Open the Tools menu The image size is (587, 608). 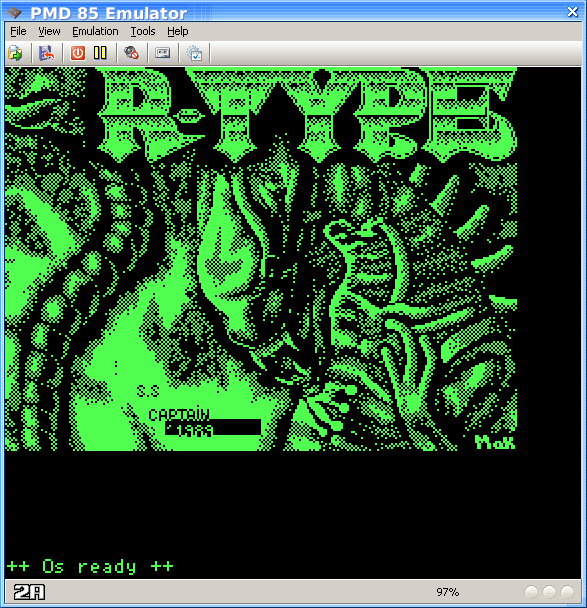(143, 31)
